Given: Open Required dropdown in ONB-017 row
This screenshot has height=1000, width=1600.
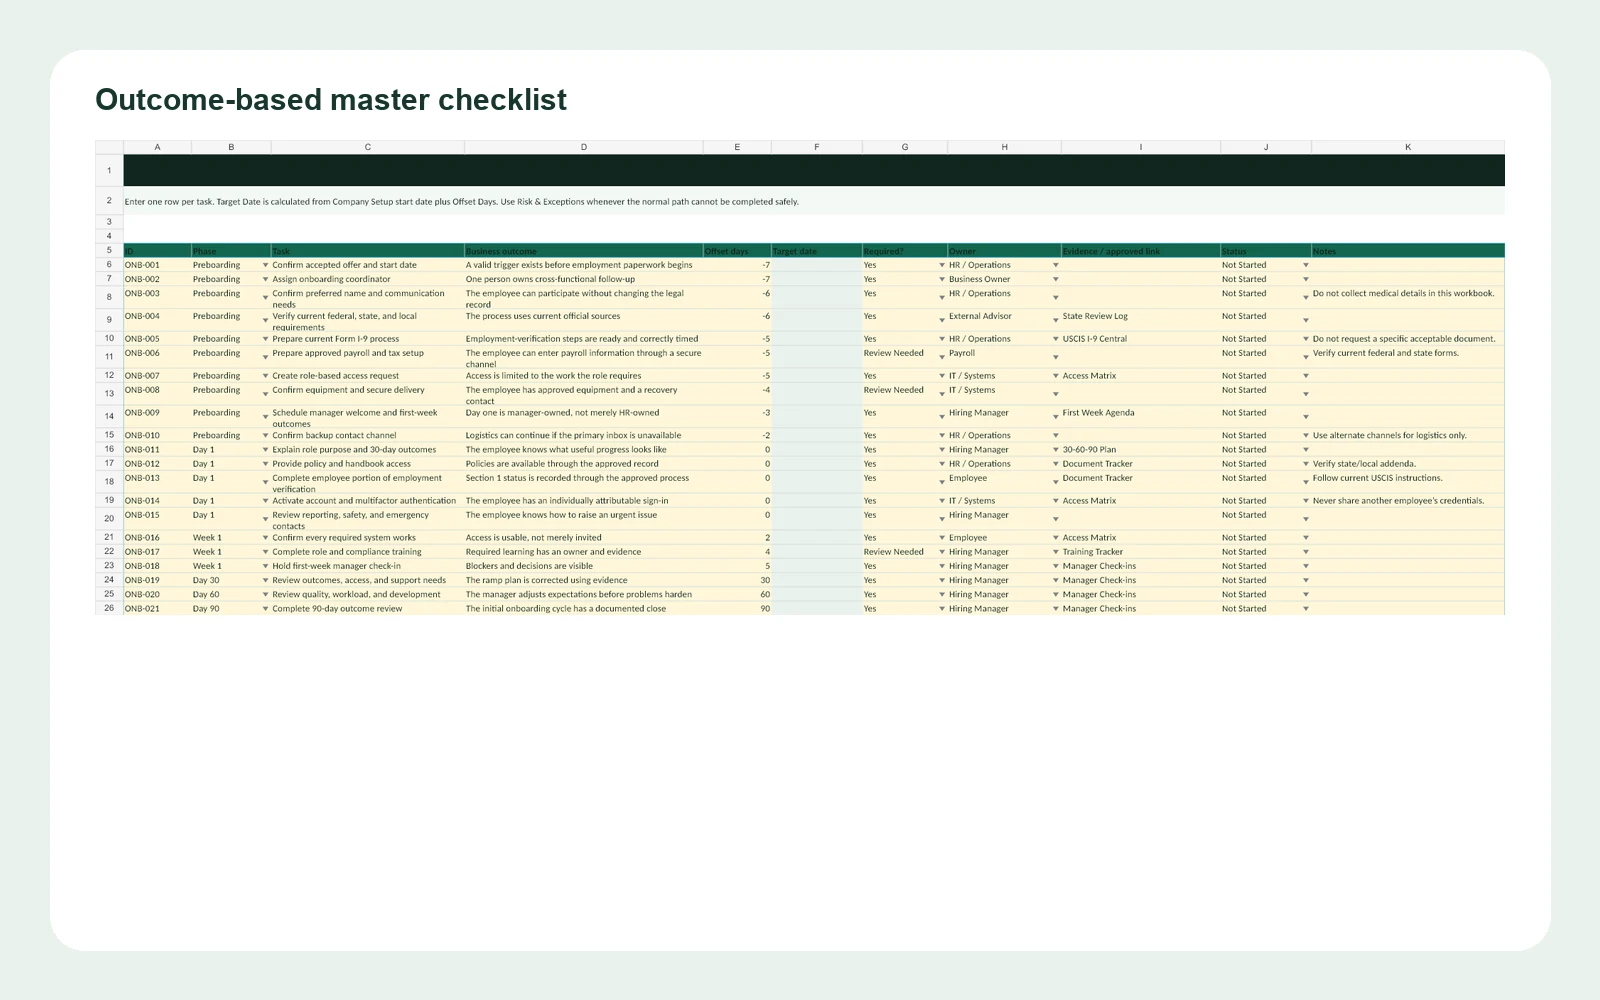Looking at the screenshot, I should point(941,552).
